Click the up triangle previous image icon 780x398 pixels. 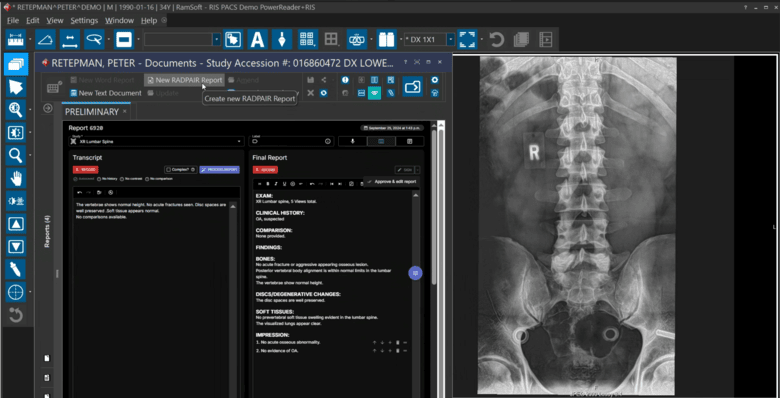[16, 224]
